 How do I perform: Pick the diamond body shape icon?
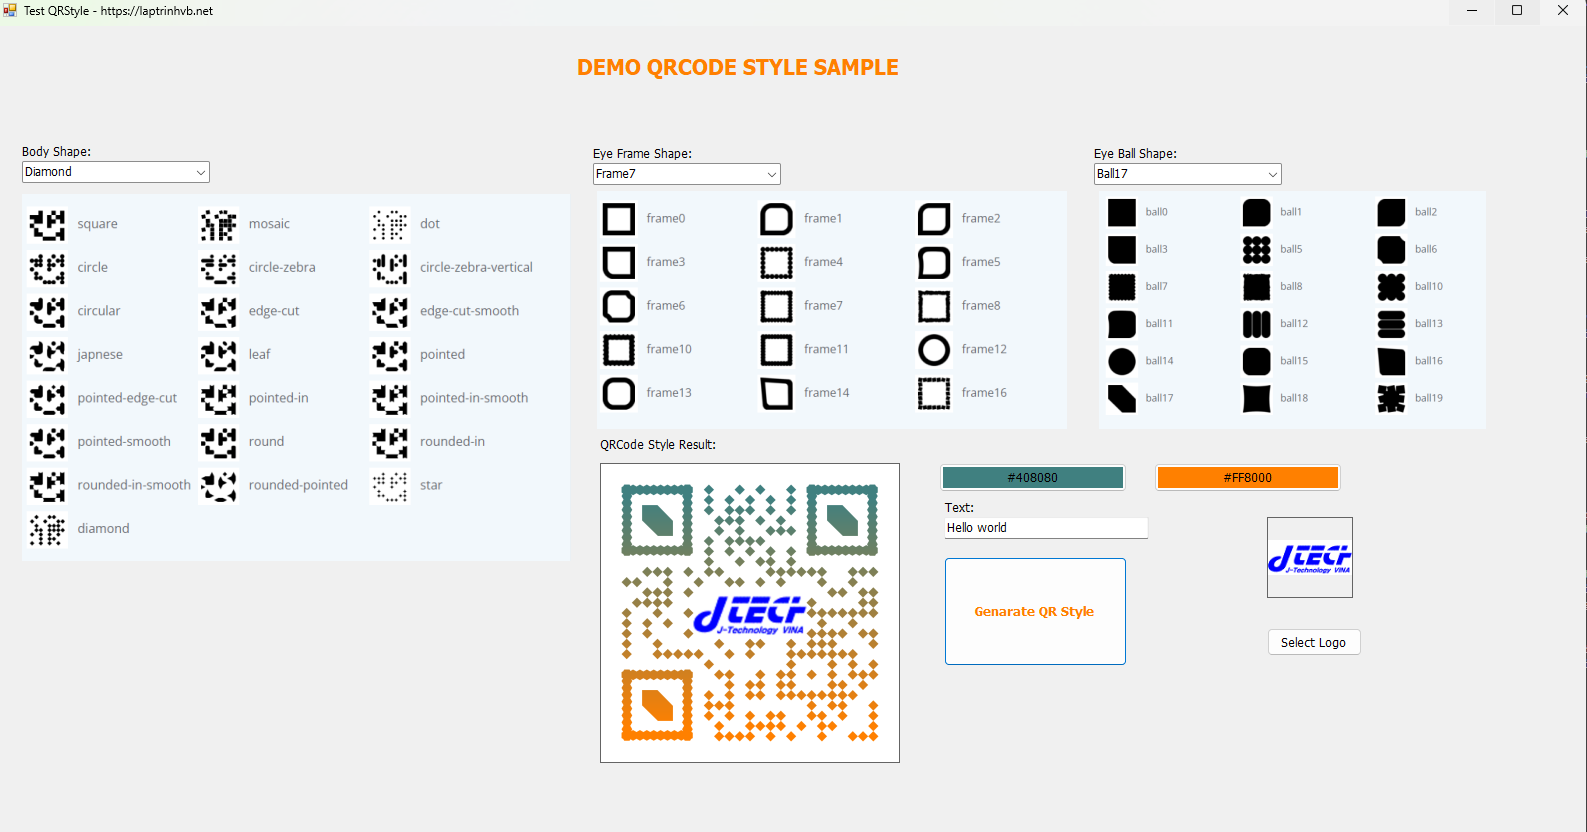tap(47, 529)
